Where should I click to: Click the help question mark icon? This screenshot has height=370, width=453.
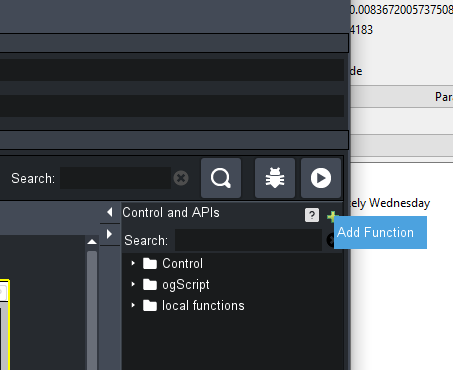tap(312, 215)
